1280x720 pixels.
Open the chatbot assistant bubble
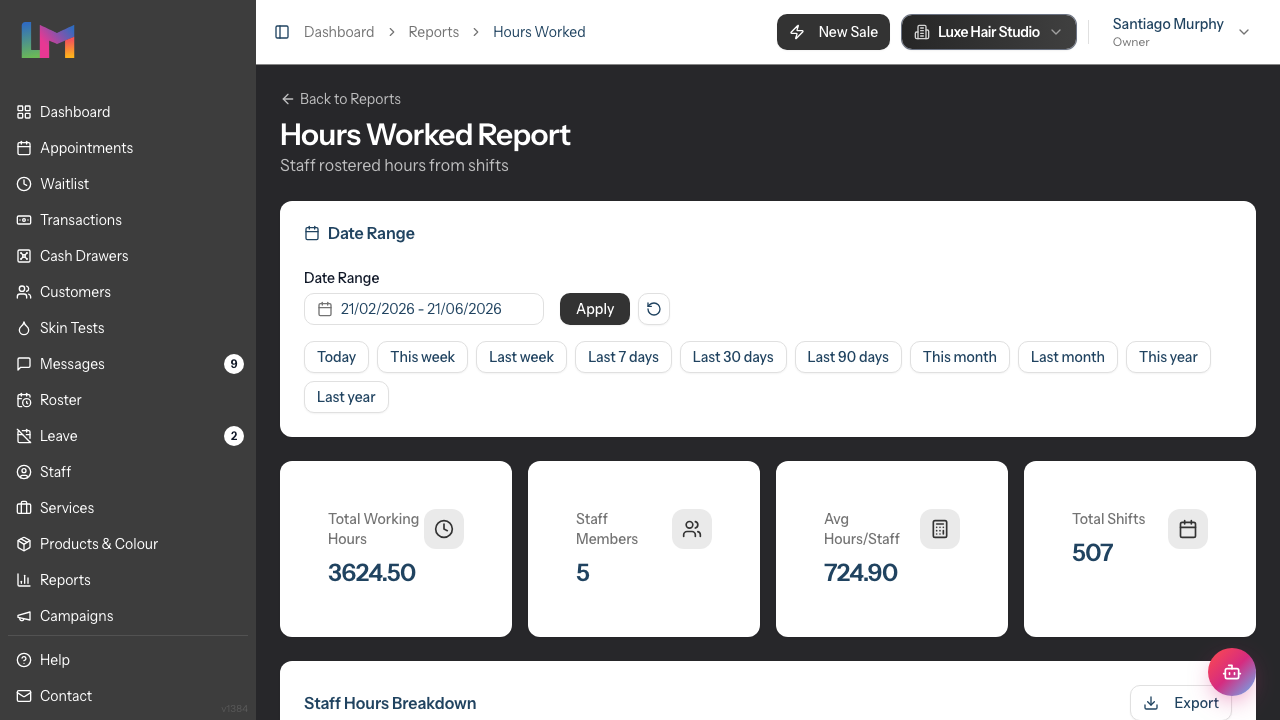click(1232, 672)
